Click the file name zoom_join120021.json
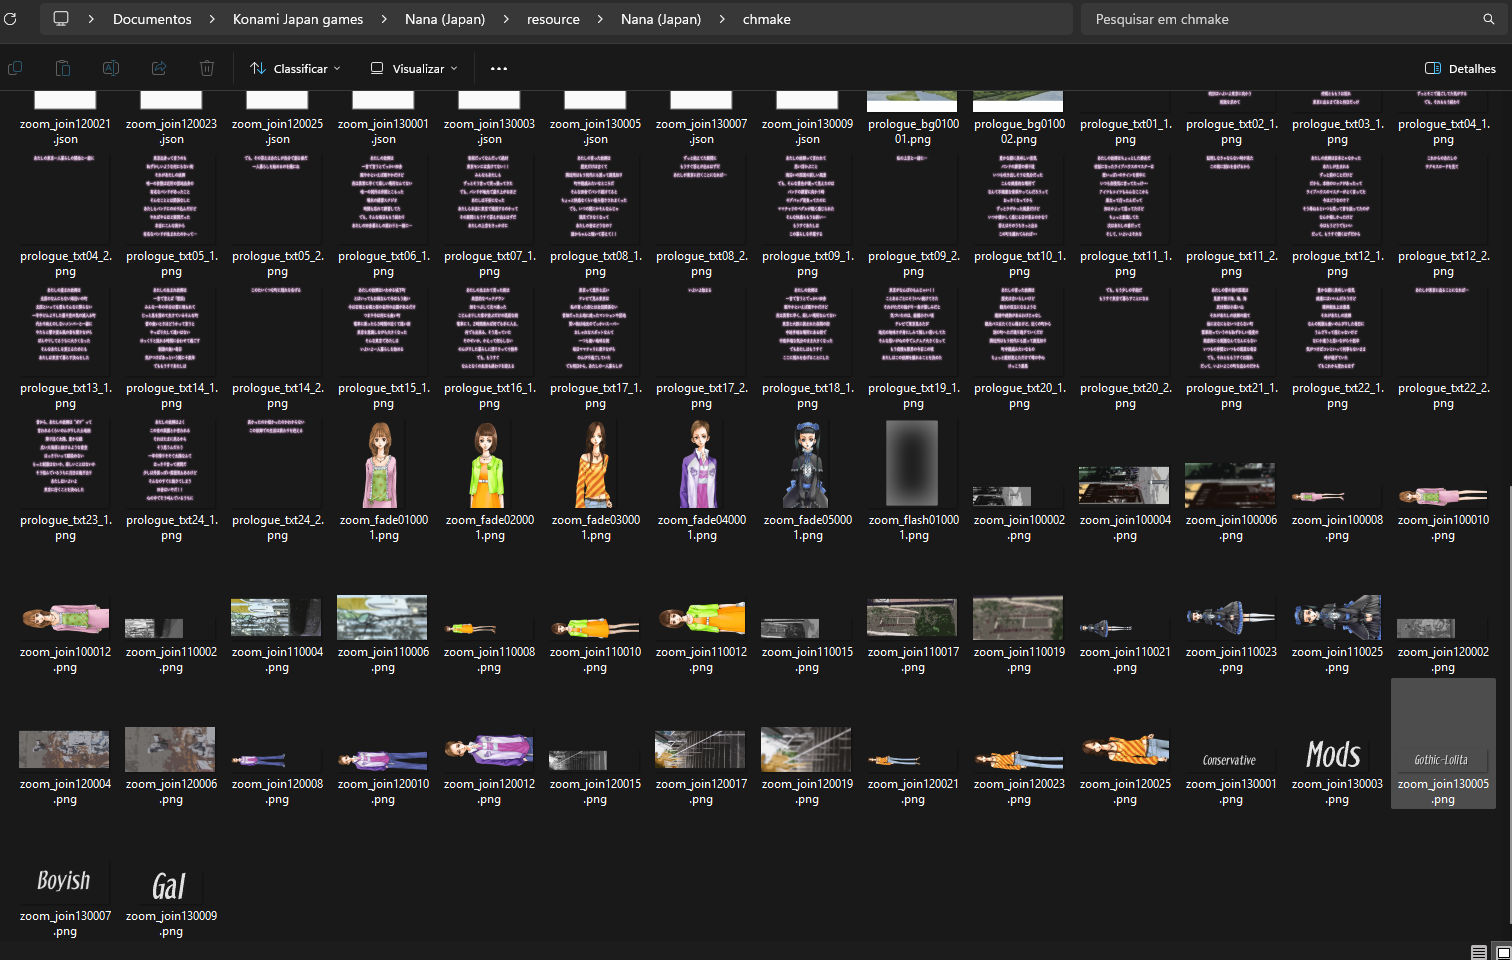The height and width of the screenshot is (960, 1512). click(65, 132)
